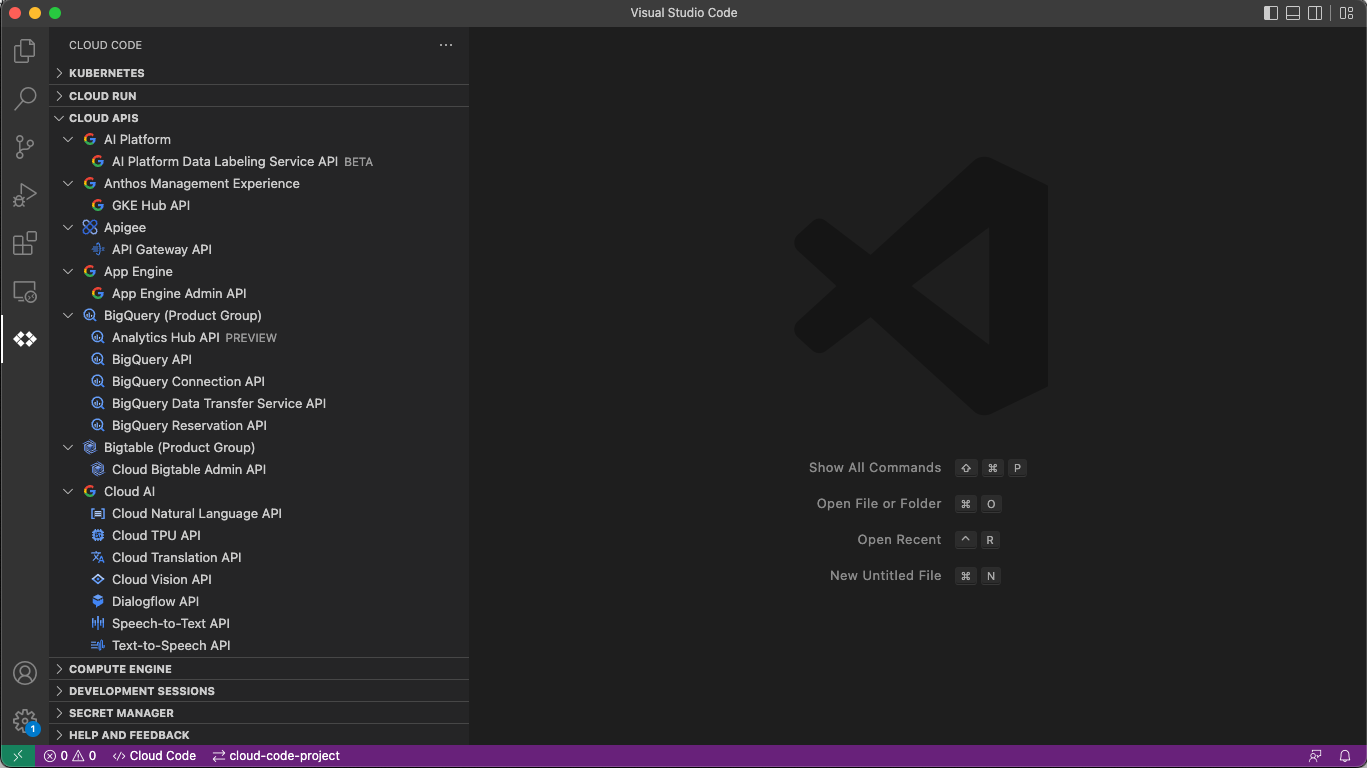Click Cloud Code status bar button
Image resolution: width=1367 pixels, height=768 pixels.
(x=154, y=756)
